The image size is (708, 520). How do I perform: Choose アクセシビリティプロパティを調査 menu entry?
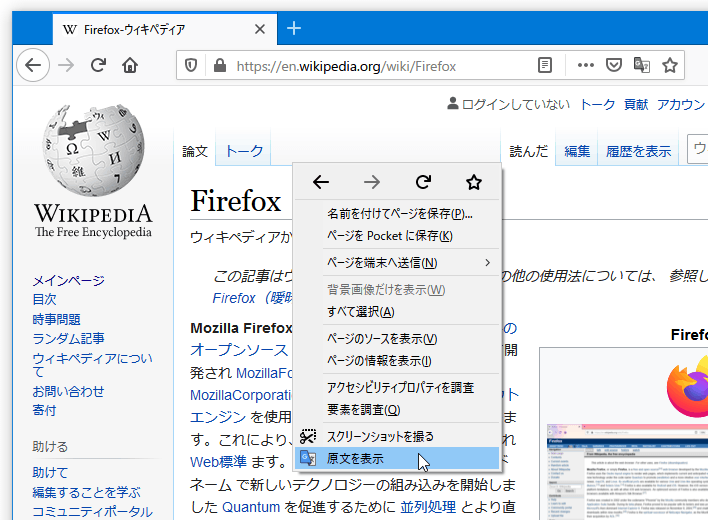[x=397, y=388]
